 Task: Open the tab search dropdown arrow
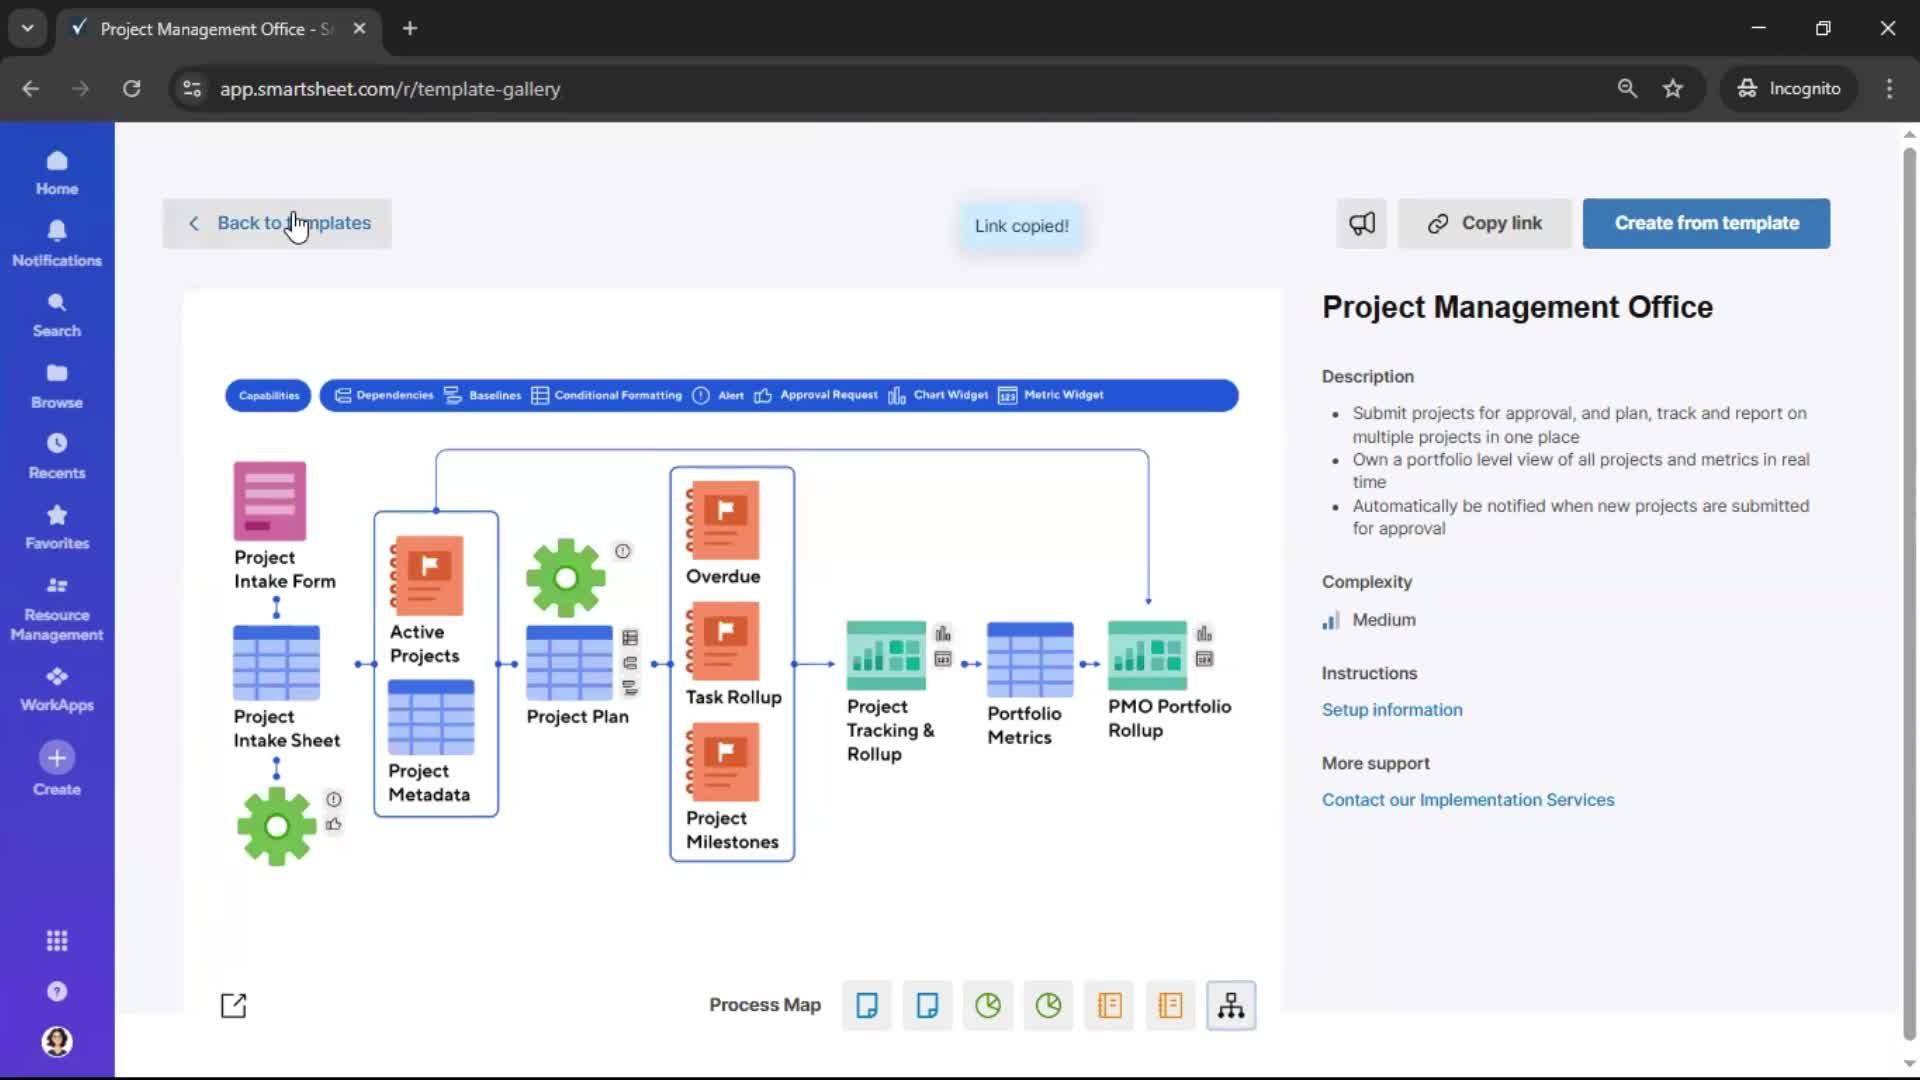point(27,28)
